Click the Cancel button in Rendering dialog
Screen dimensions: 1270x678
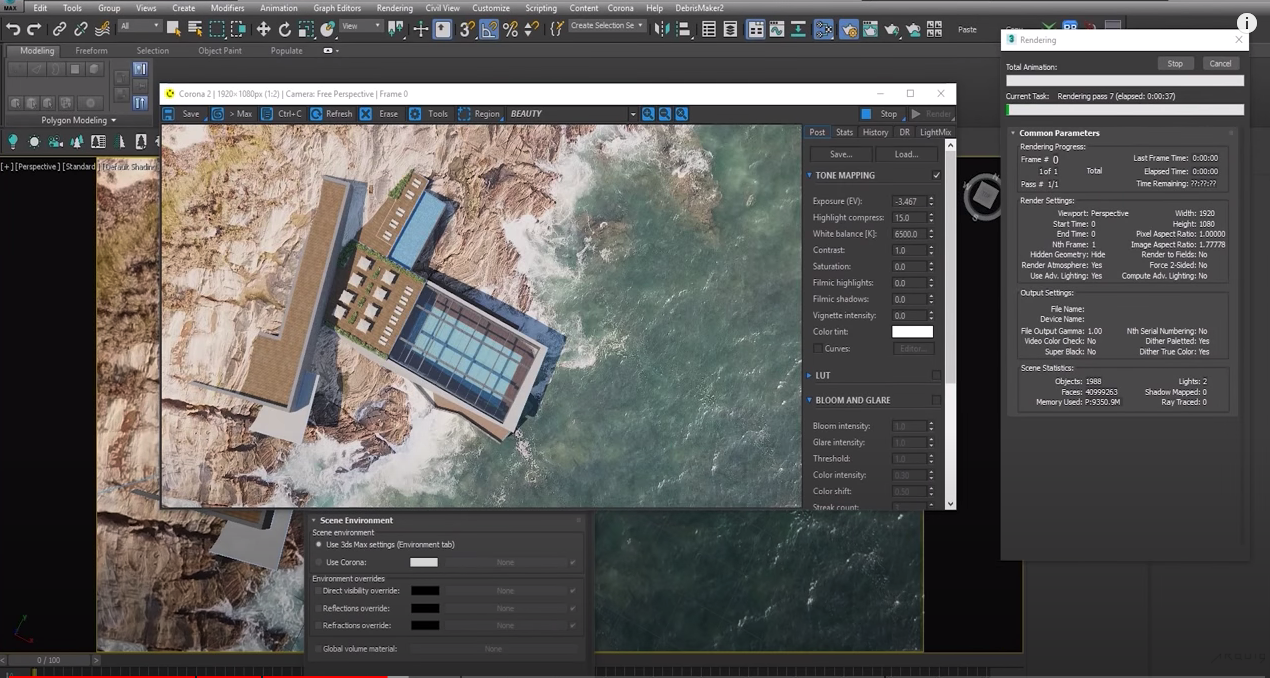1220,64
